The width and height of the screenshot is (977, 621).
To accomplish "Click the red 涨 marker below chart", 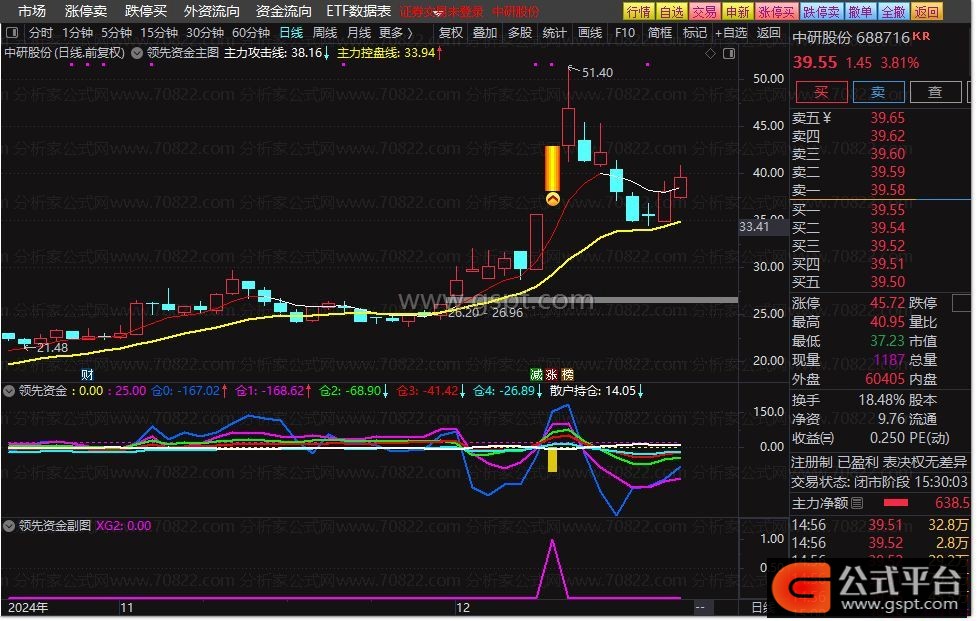I will [551, 374].
